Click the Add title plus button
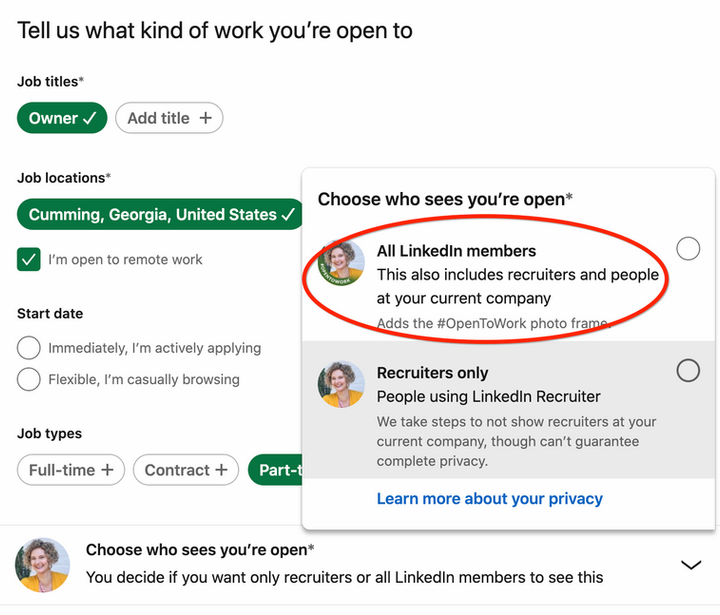 169,118
